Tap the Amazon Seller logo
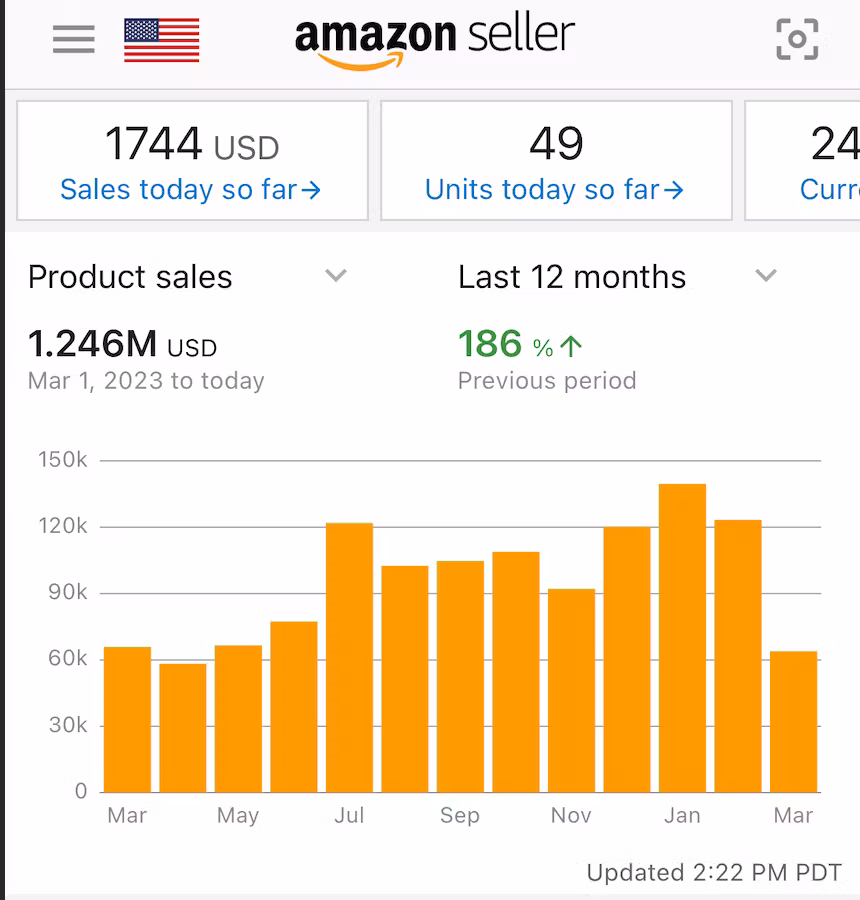The image size is (860, 900). [x=435, y=40]
